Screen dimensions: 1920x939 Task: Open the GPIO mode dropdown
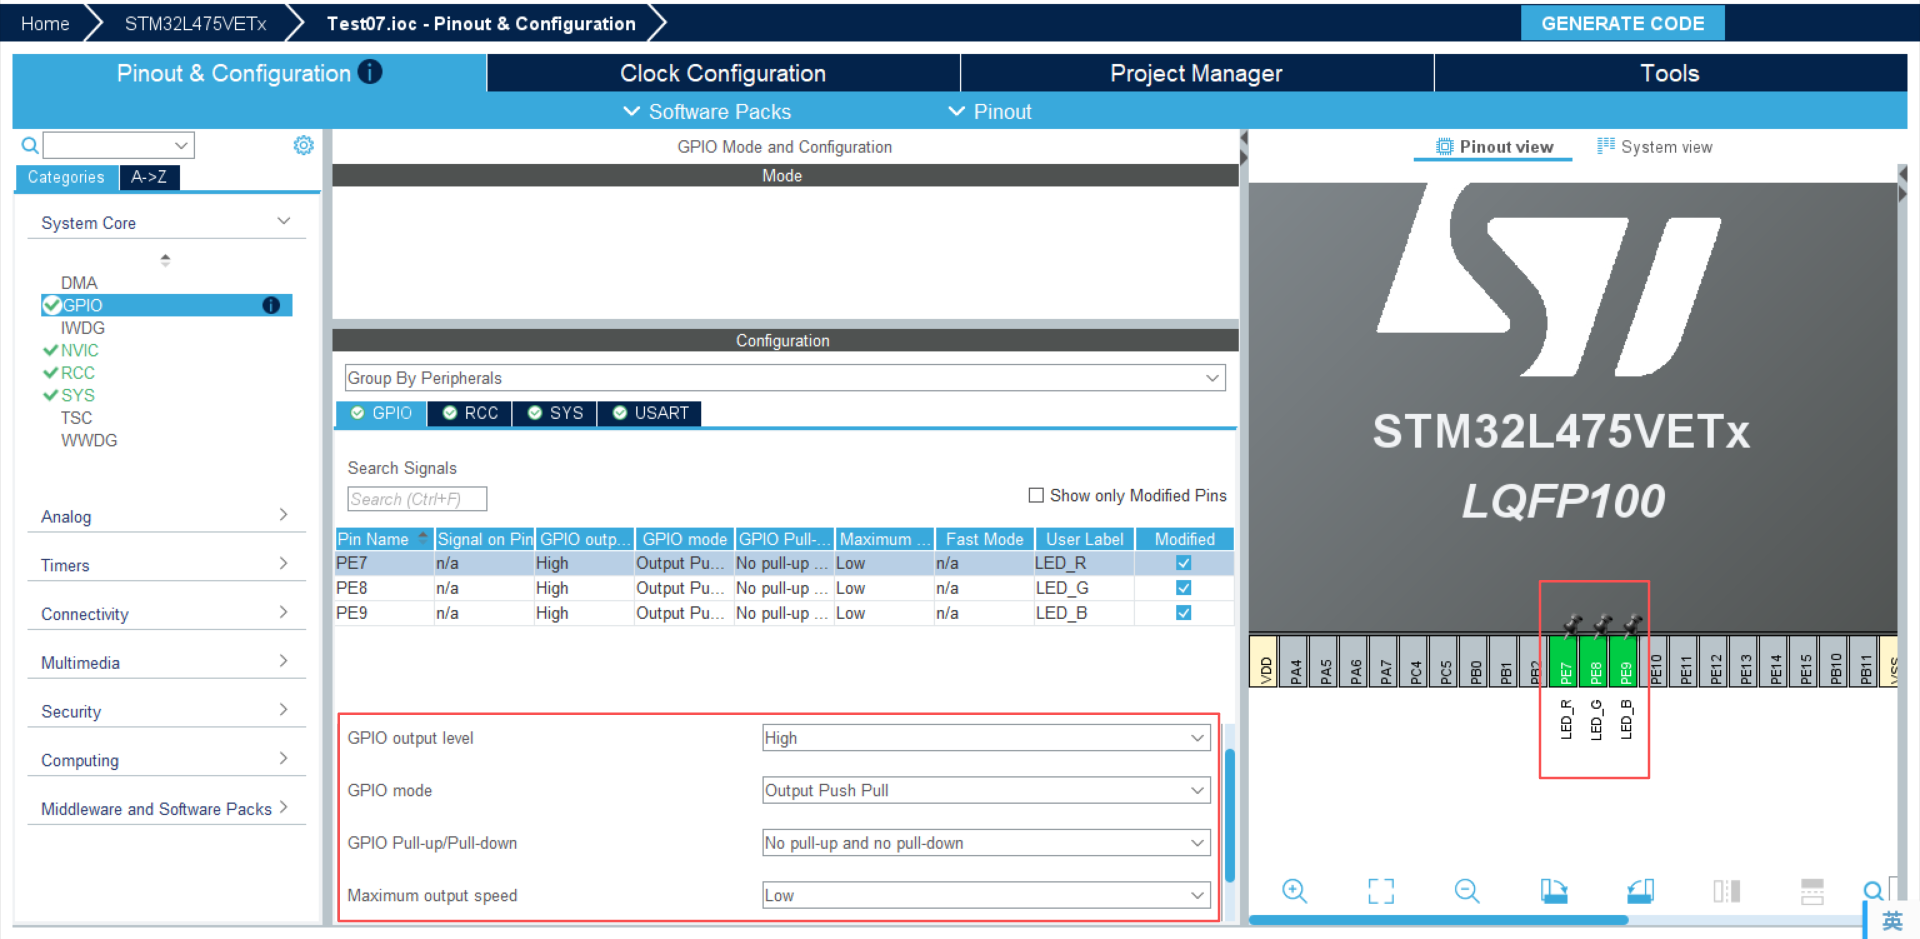tap(986, 790)
